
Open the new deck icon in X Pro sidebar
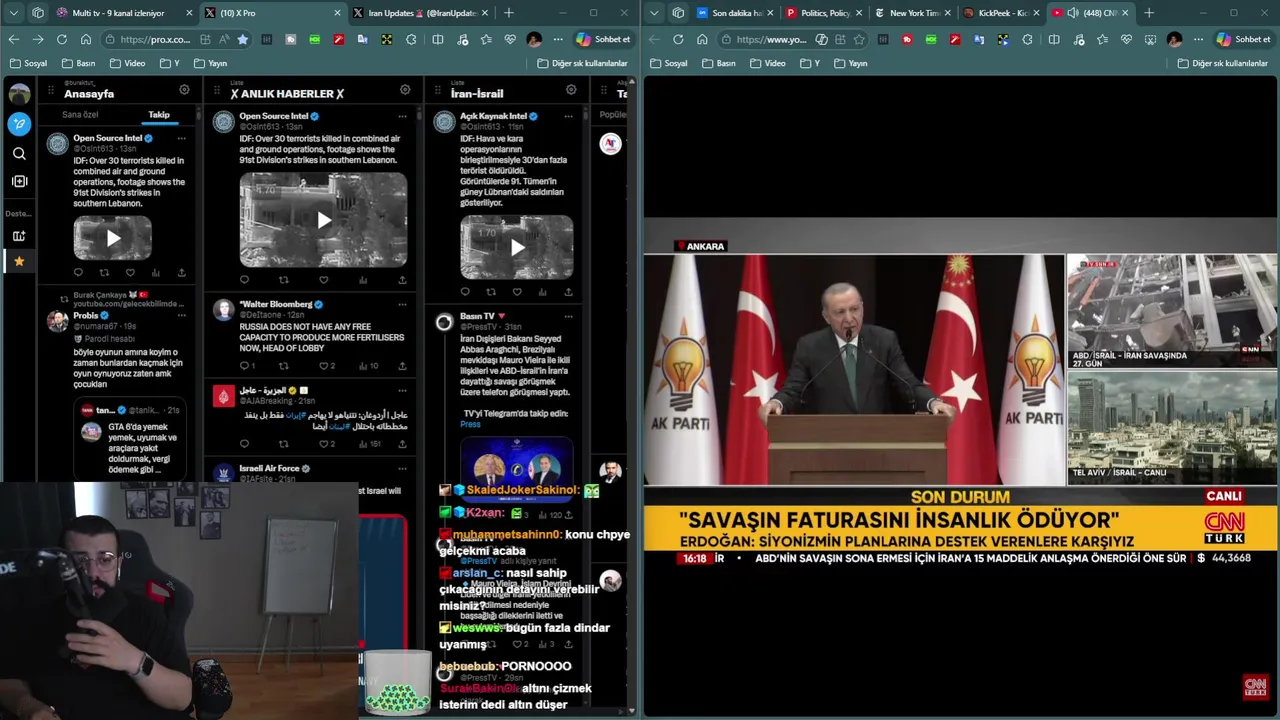(19, 236)
